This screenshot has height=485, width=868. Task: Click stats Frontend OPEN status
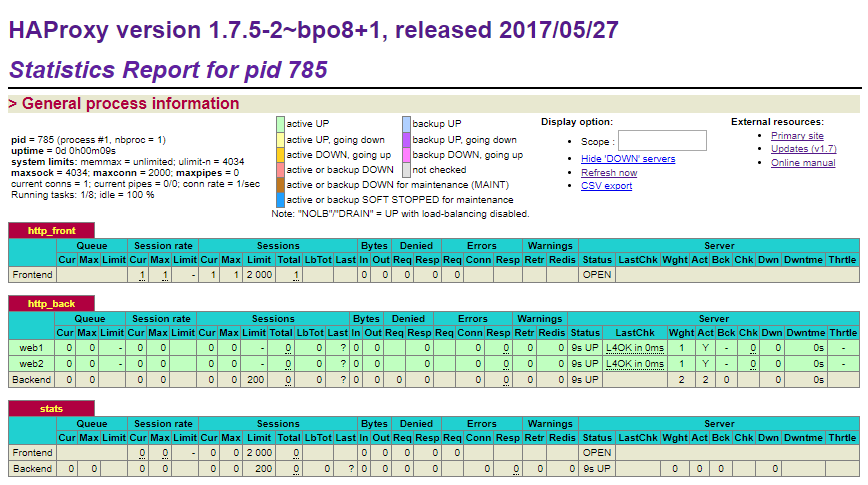point(597,452)
